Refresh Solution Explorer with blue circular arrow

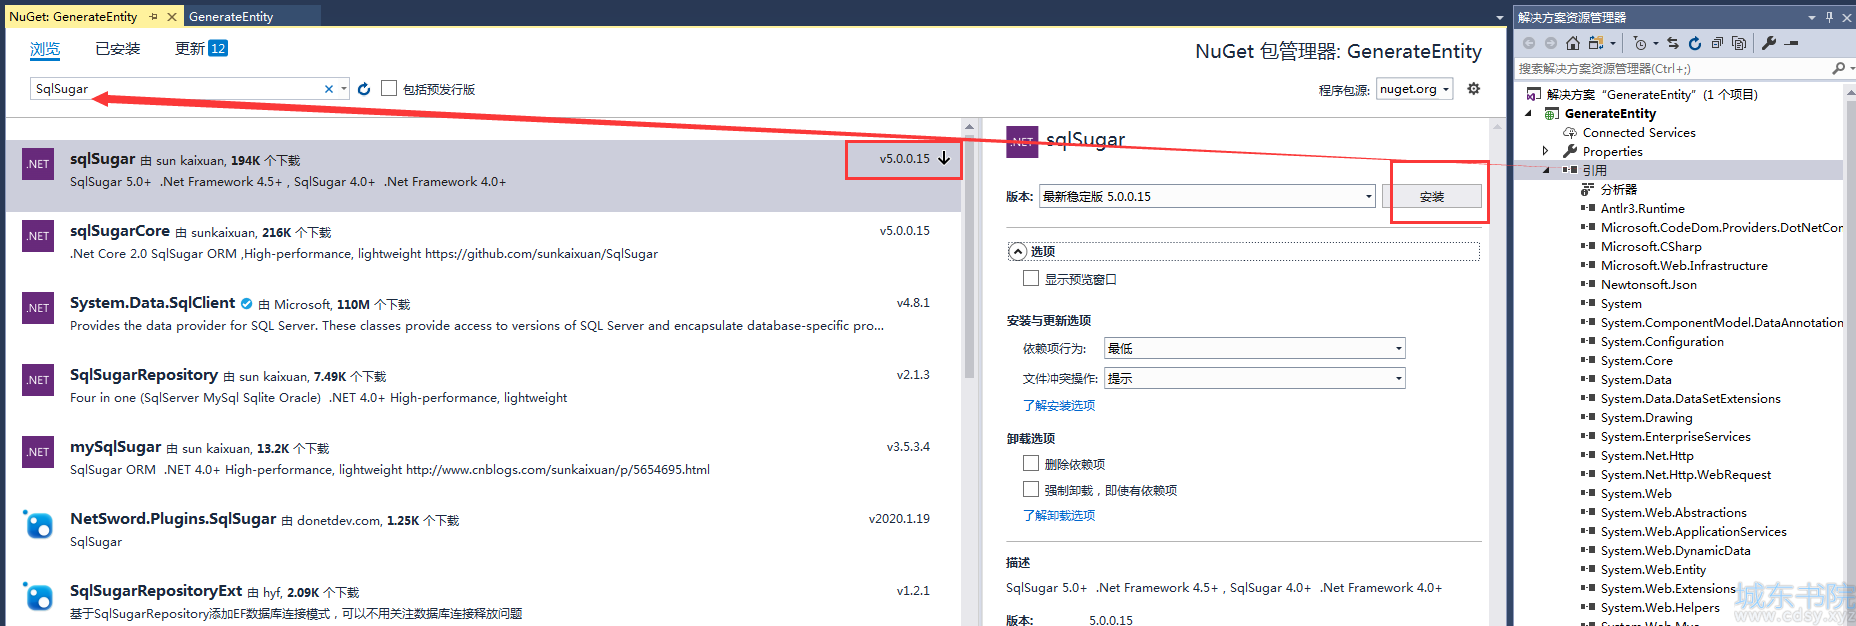pos(1695,43)
